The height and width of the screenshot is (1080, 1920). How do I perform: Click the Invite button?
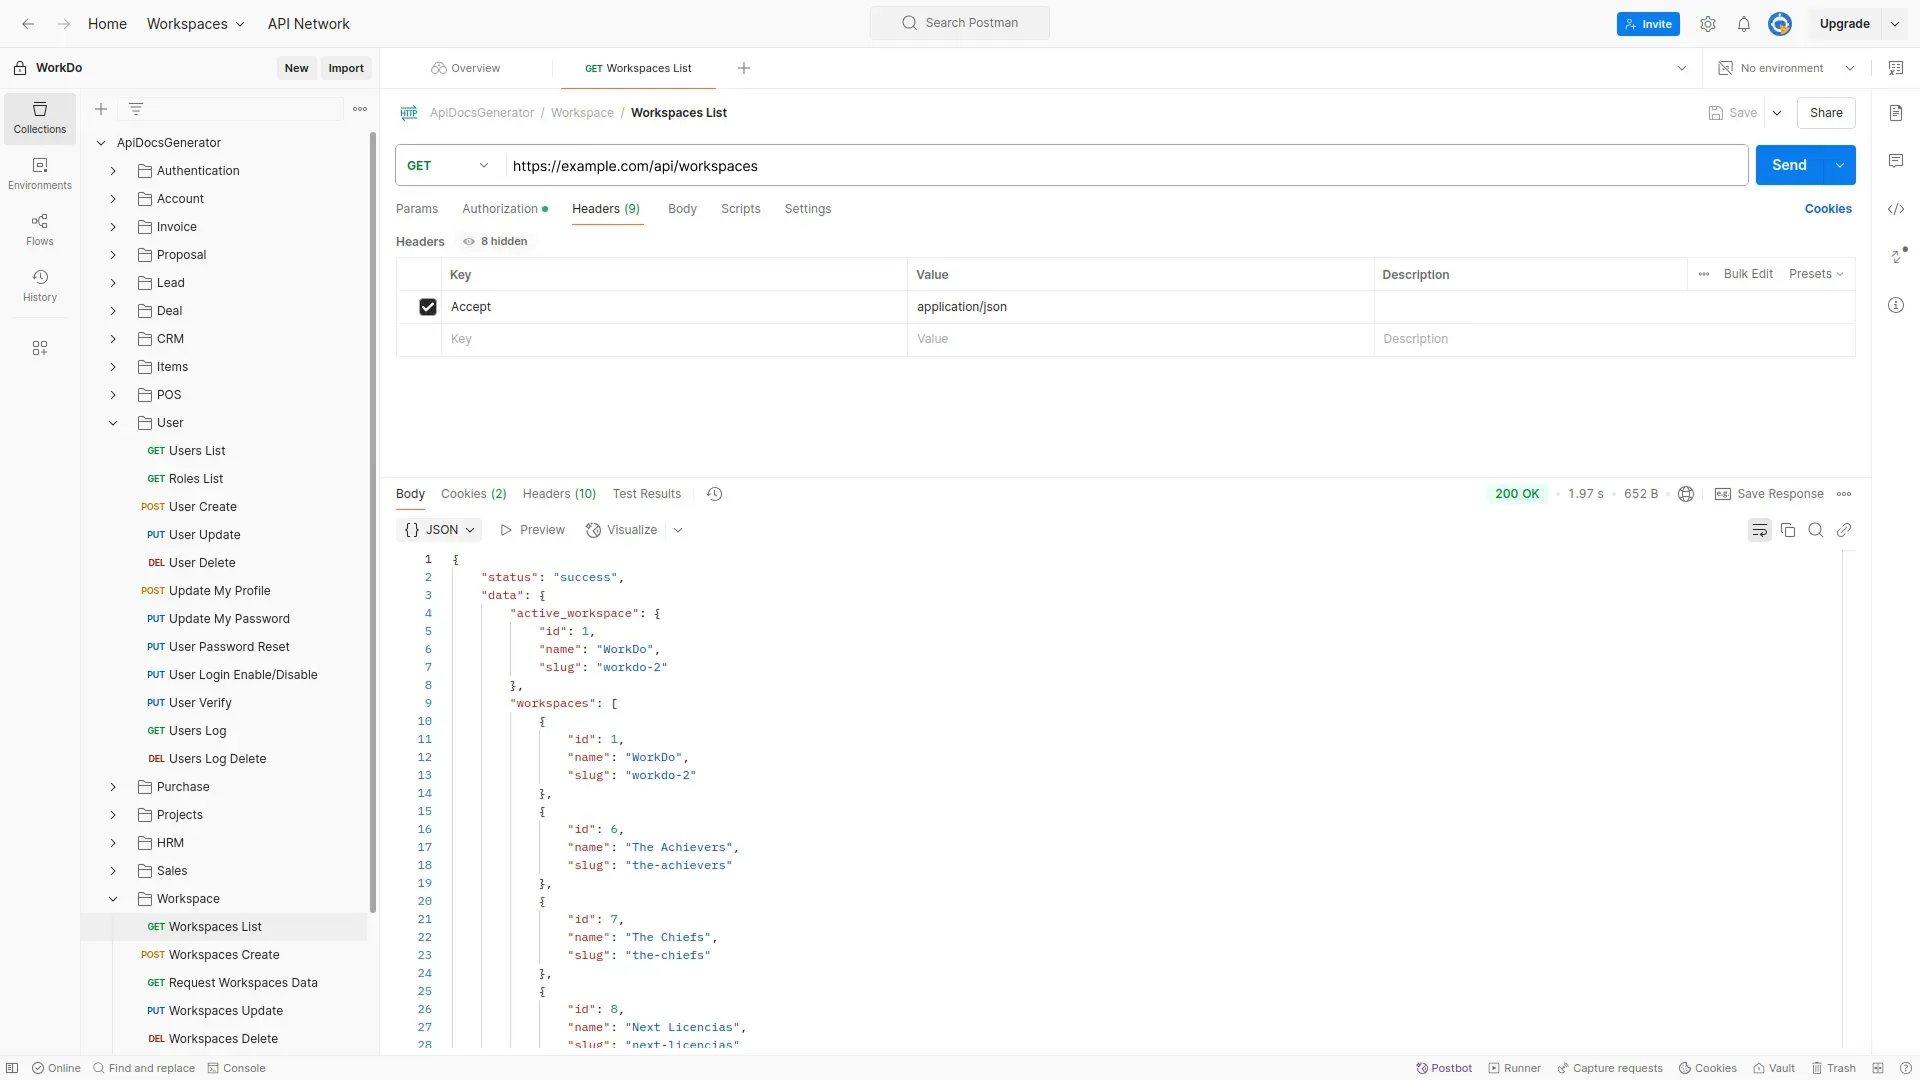click(x=1647, y=23)
